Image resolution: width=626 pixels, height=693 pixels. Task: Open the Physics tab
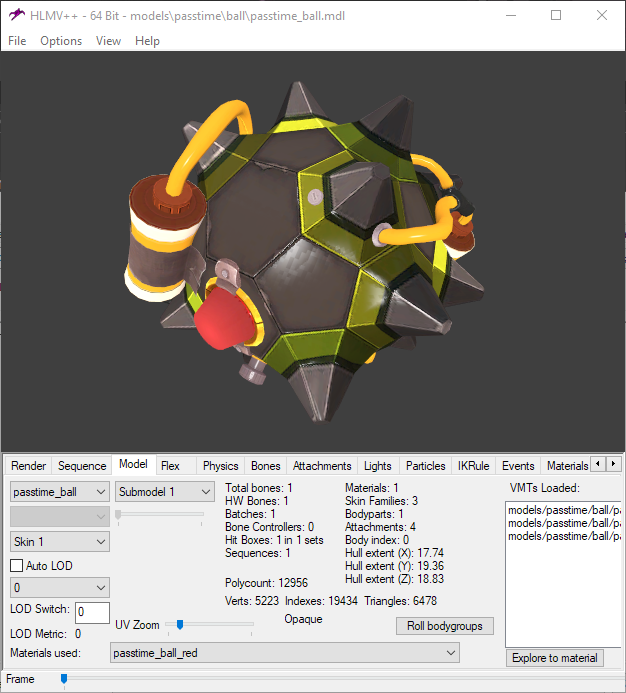point(220,466)
